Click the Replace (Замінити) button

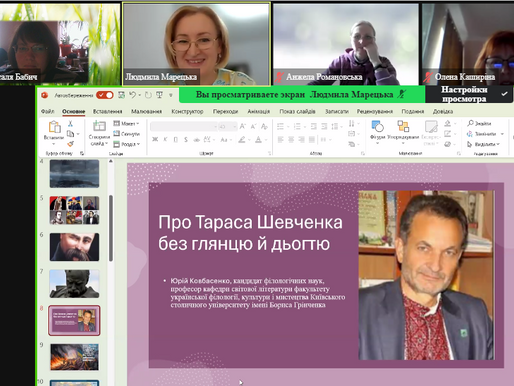482,134
